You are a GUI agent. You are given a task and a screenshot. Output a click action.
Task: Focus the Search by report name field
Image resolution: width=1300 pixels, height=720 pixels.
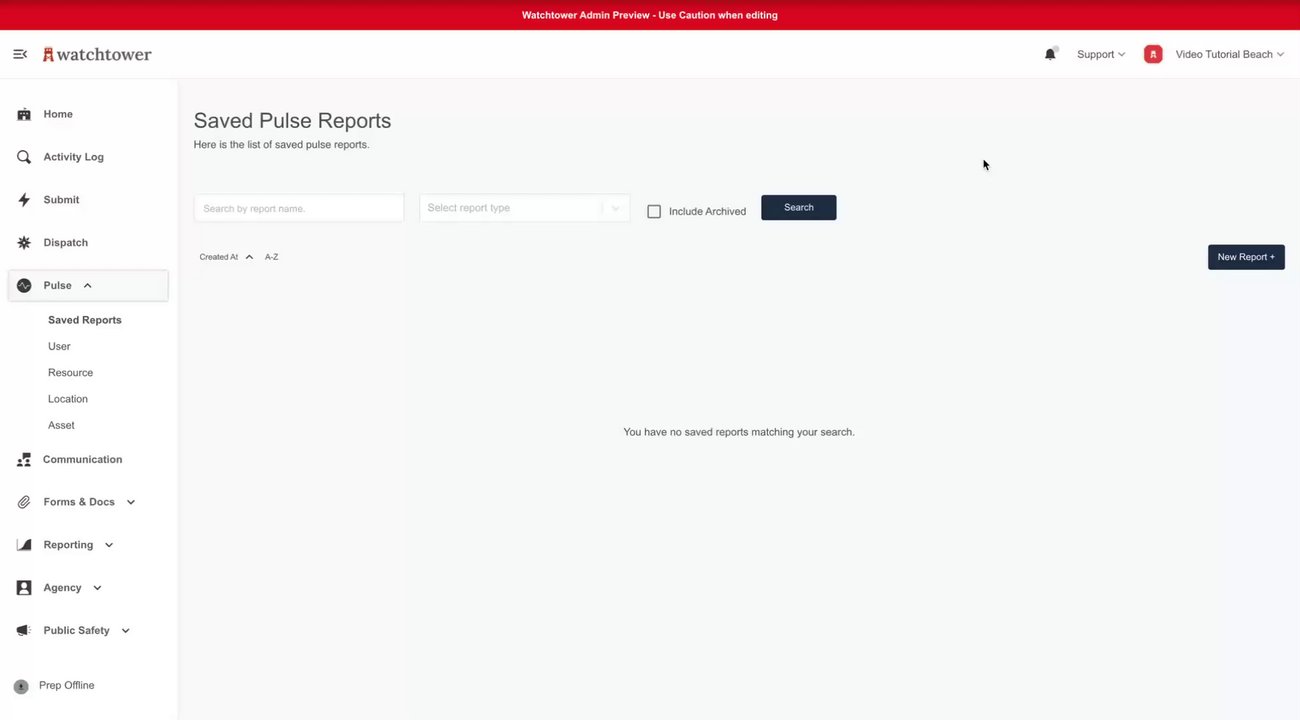click(x=299, y=208)
